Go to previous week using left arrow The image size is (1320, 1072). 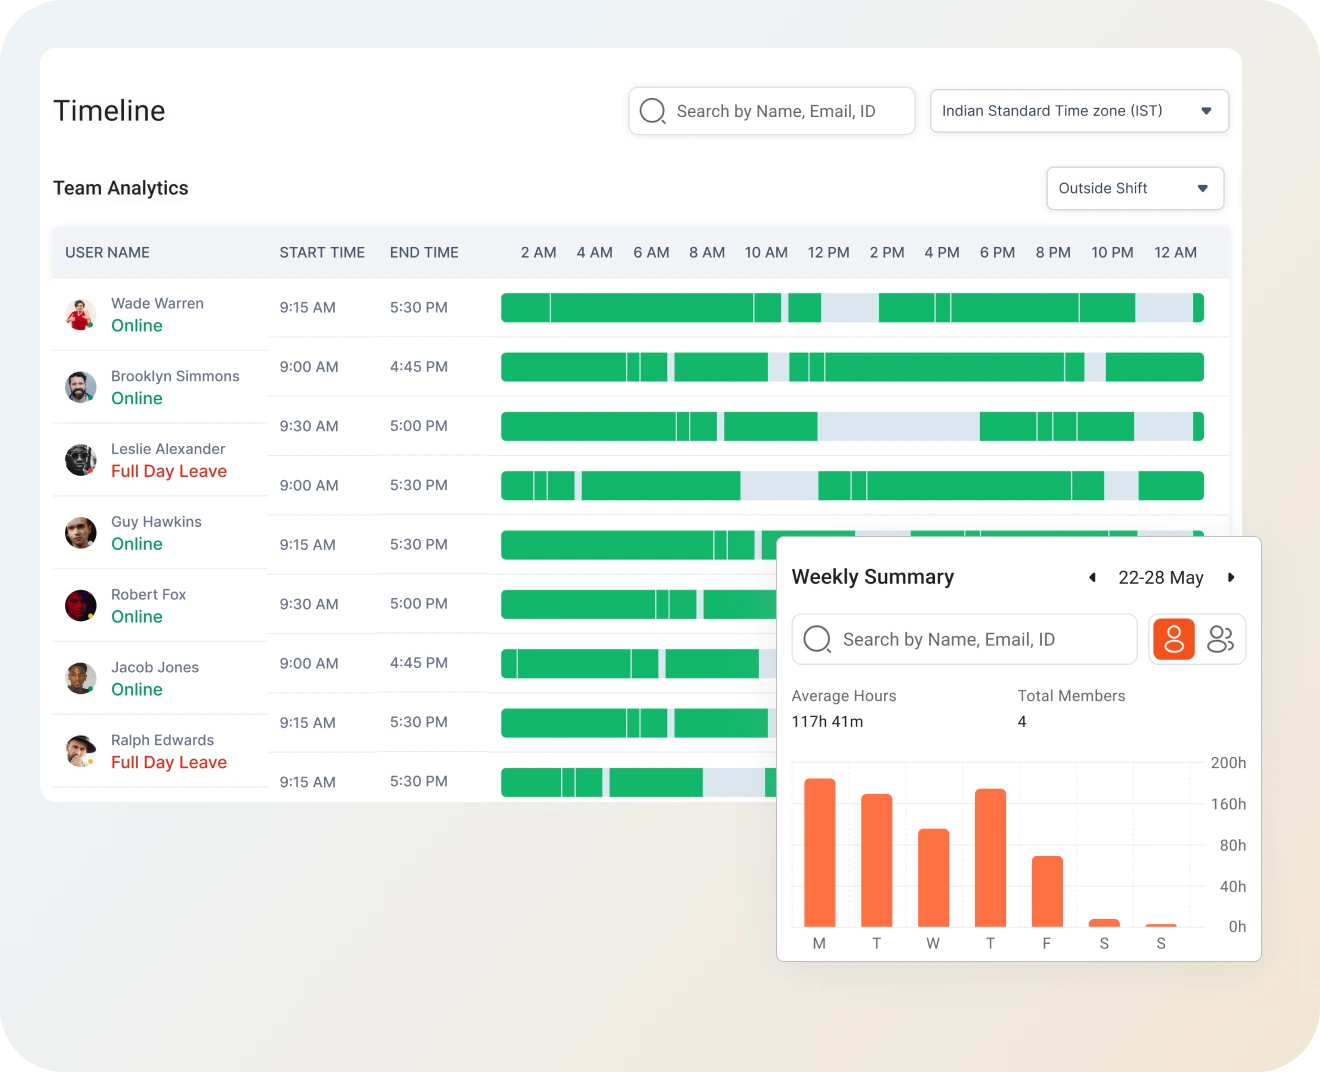tap(1092, 577)
